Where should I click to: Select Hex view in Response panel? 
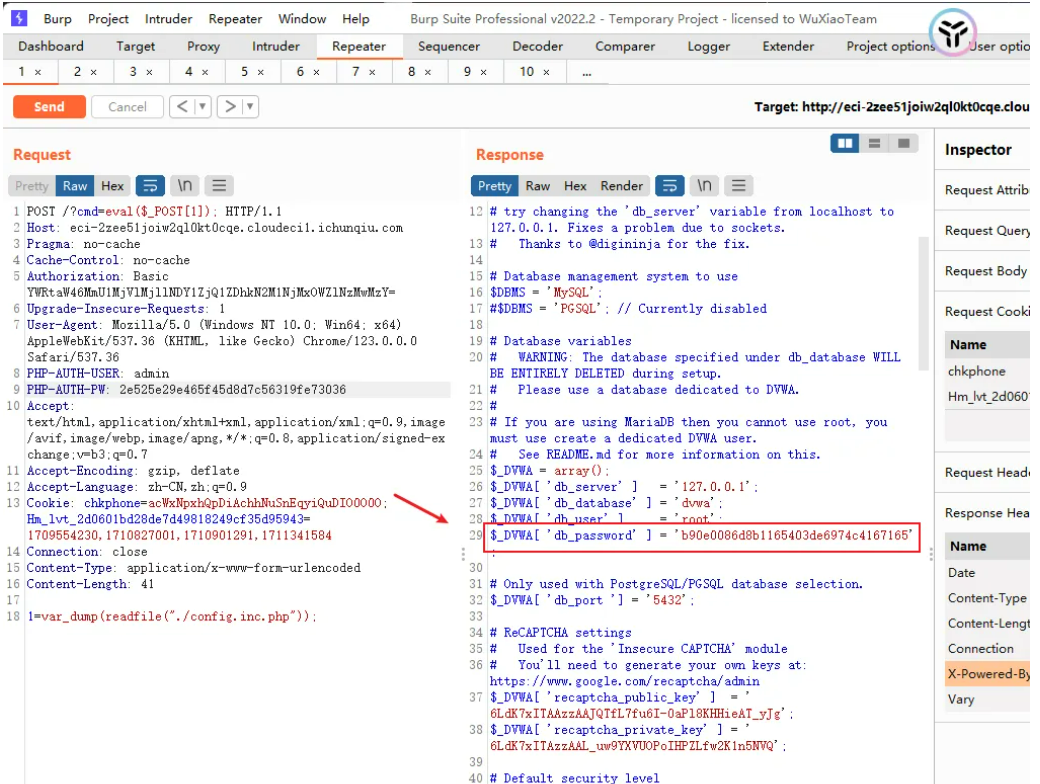[575, 186]
